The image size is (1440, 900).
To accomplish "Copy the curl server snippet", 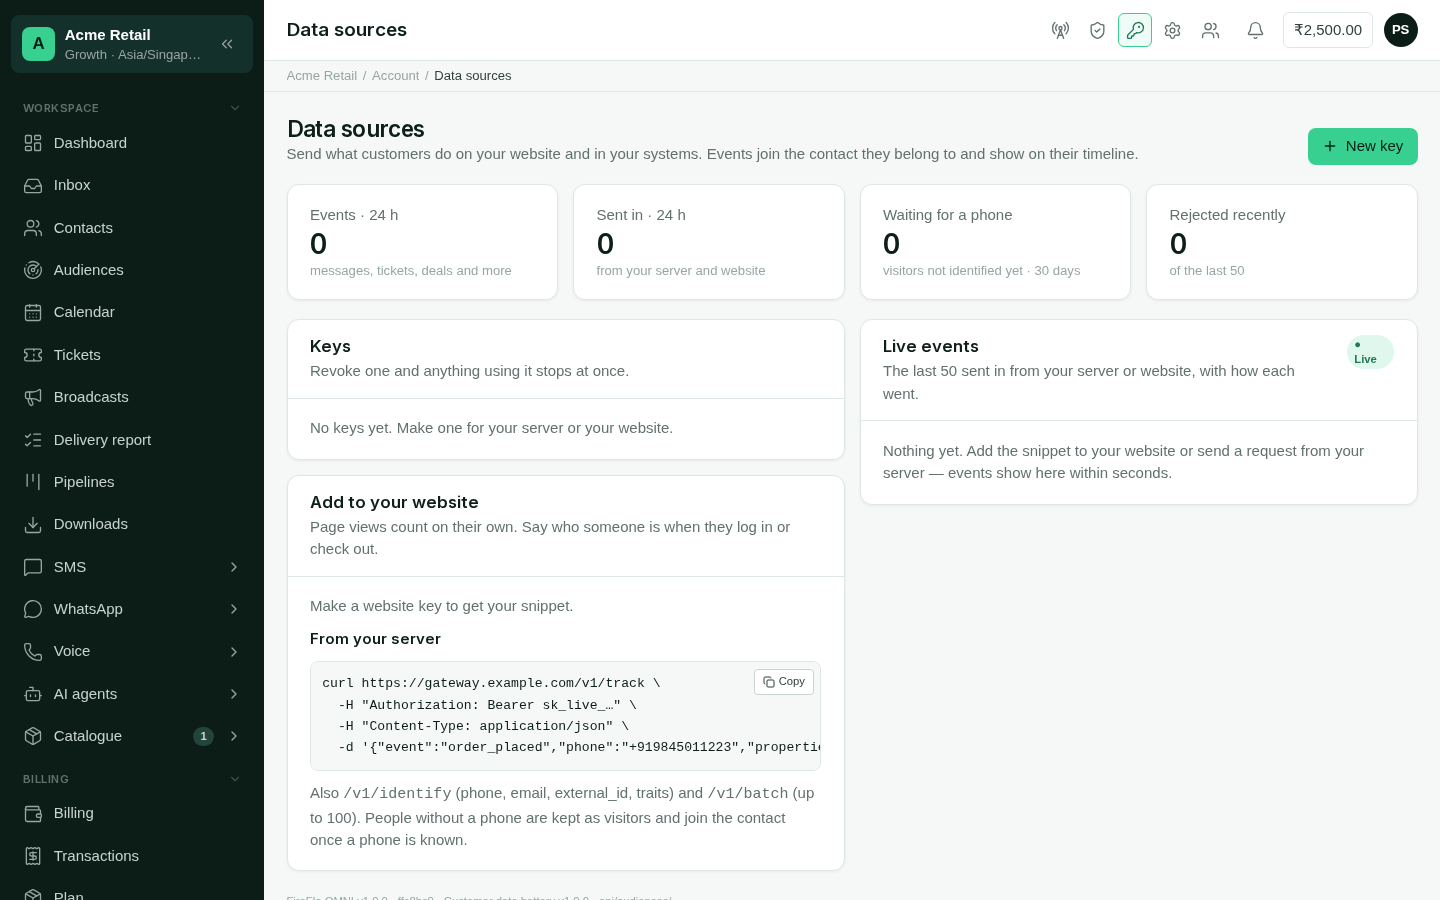I will (x=784, y=682).
